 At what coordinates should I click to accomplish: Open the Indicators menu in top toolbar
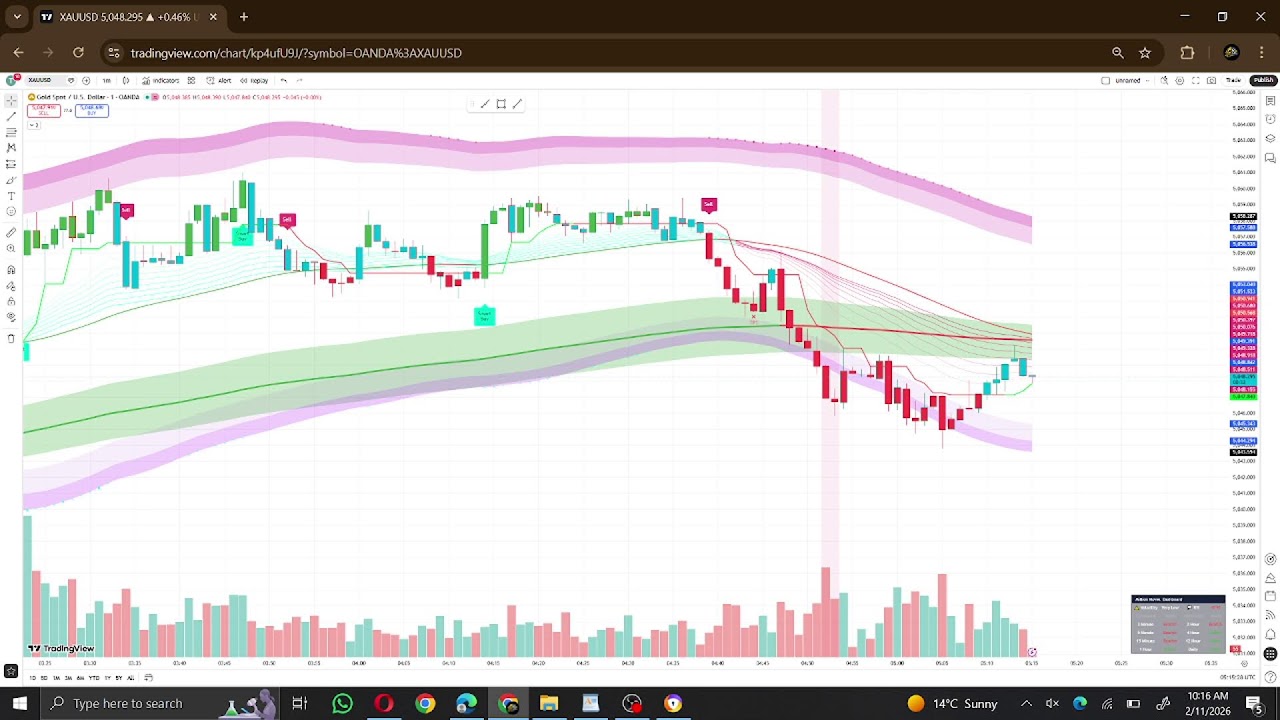tap(160, 80)
